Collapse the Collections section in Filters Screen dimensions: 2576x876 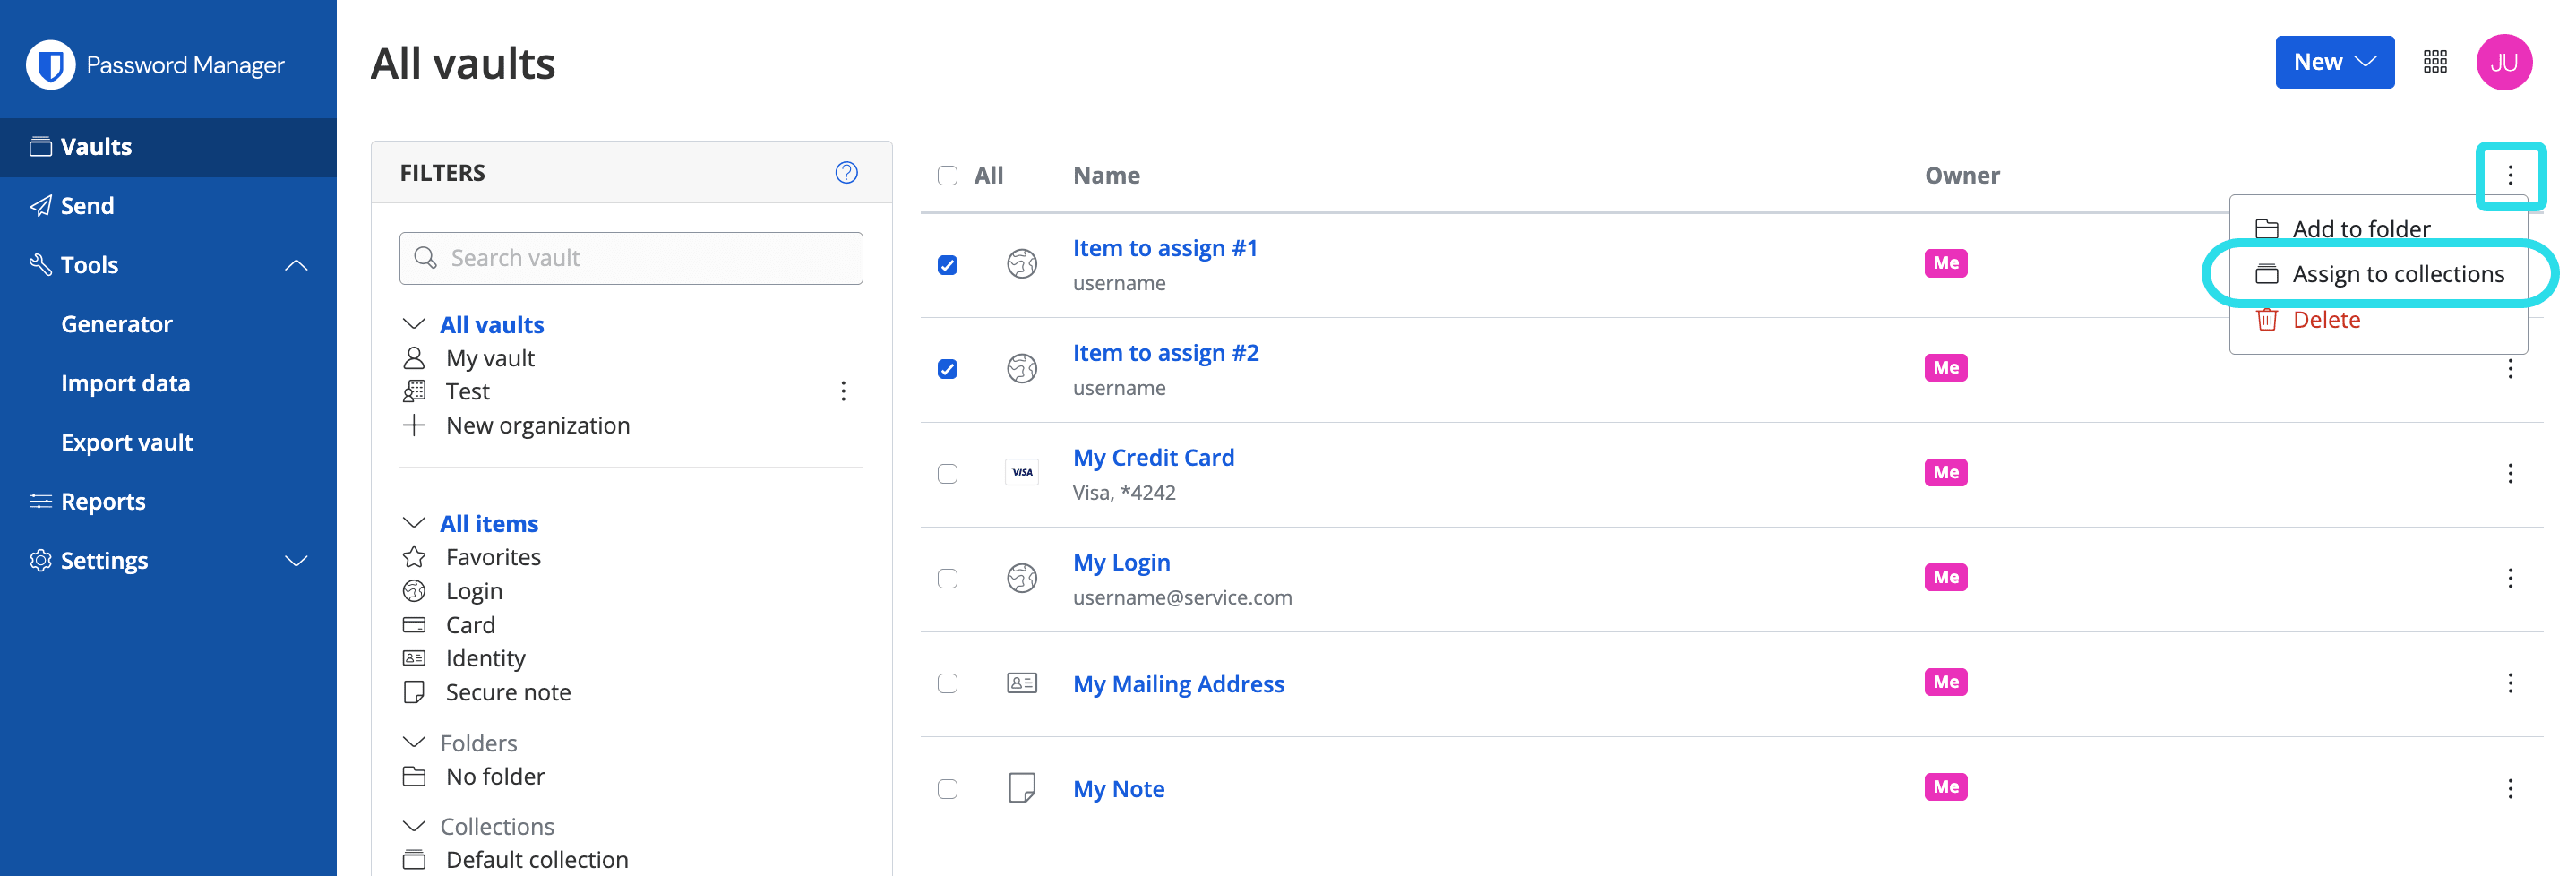point(414,825)
